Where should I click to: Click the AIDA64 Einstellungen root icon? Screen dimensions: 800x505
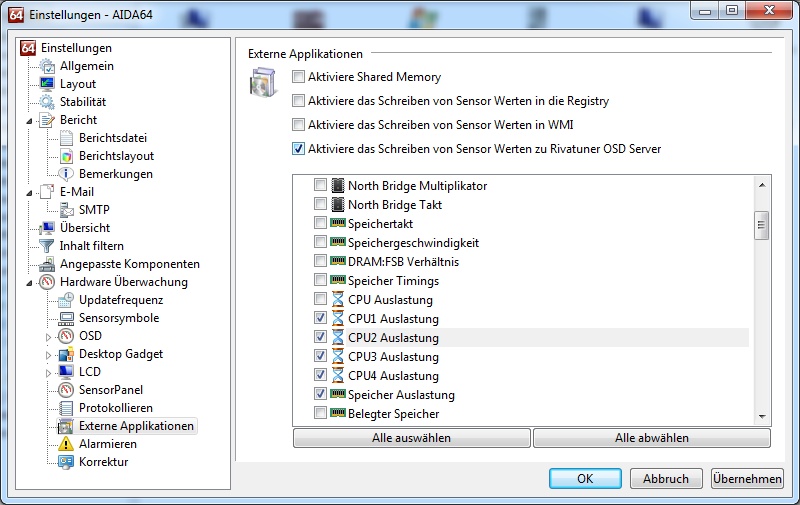point(28,48)
